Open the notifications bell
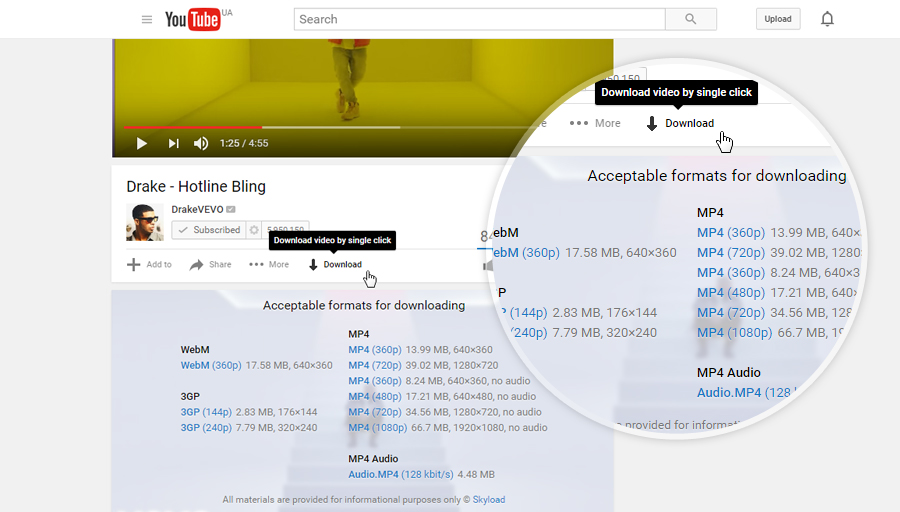This screenshot has width=900, height=512. pyautogui.click(x=827, y=19)
